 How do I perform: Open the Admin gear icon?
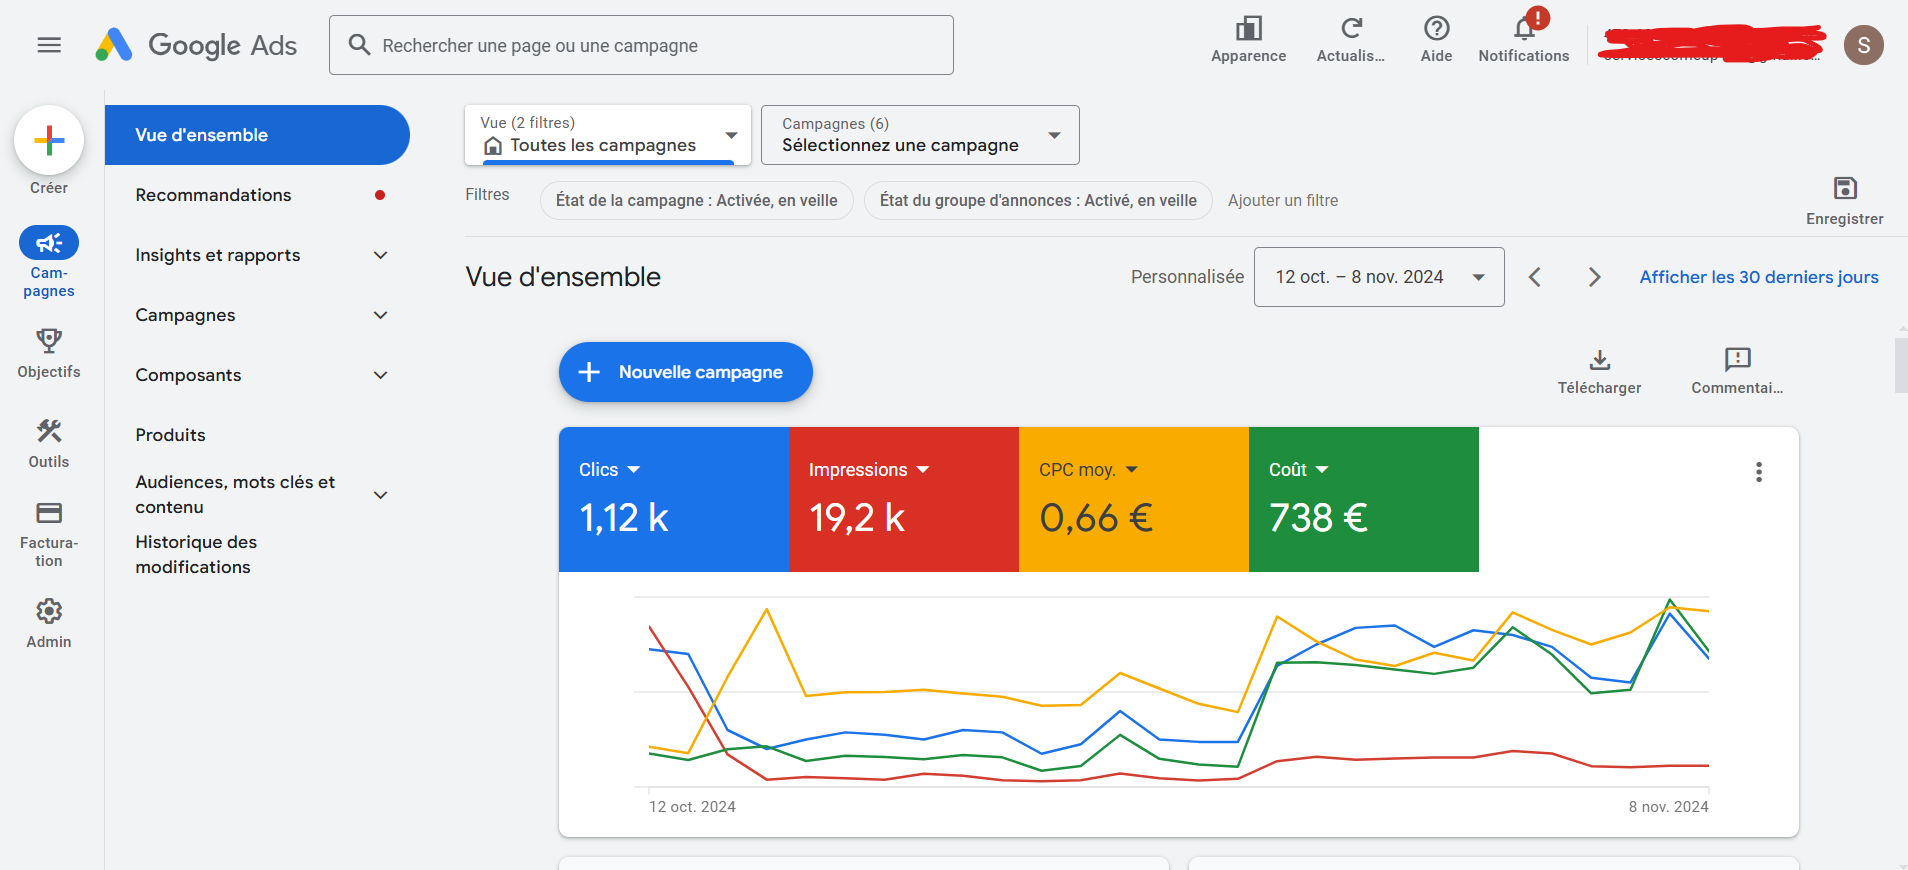49,612
